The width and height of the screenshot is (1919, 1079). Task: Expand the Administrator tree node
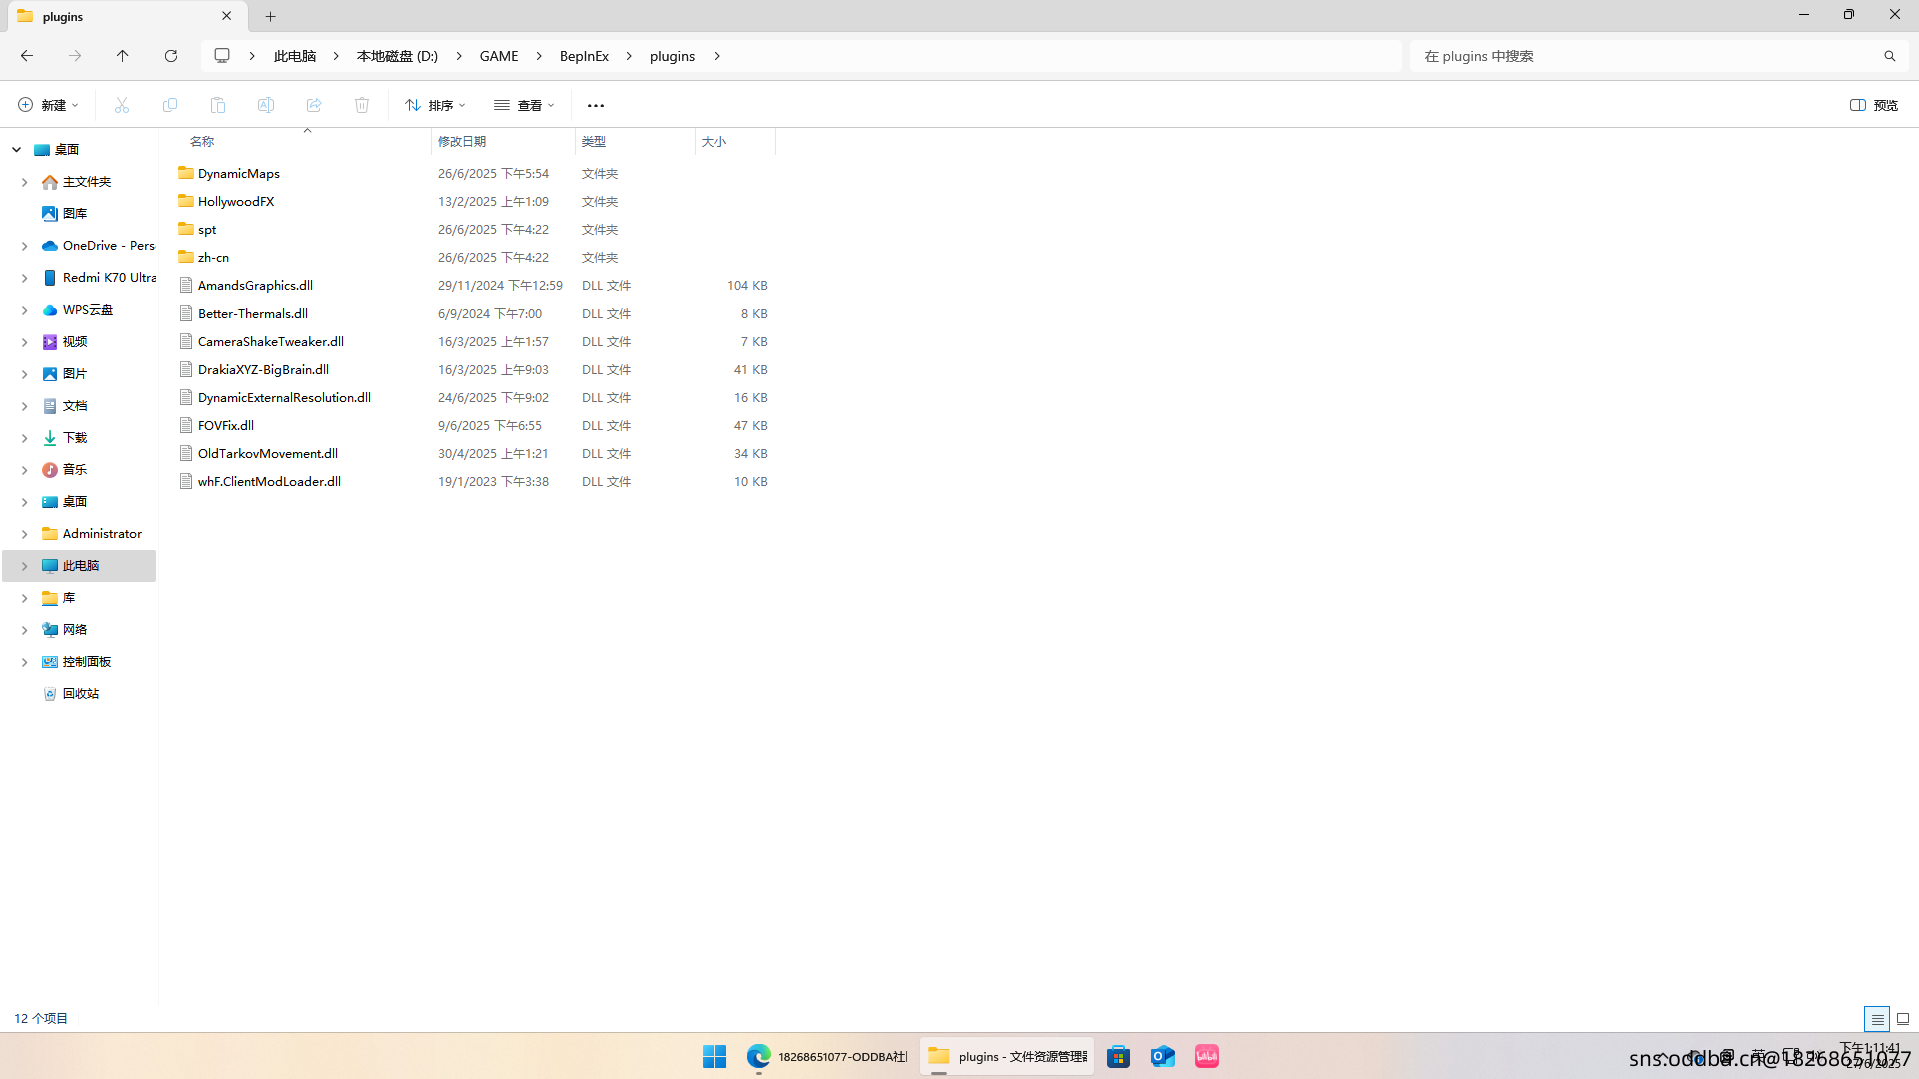tap(25, 534)
